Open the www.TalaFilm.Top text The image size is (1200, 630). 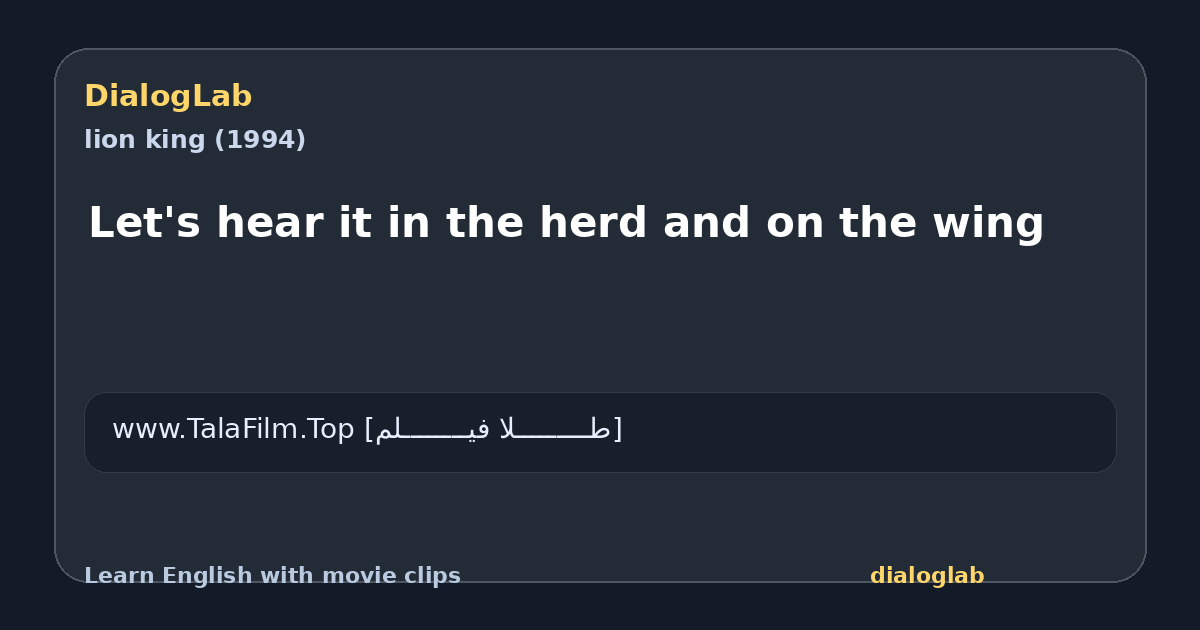click(x=233, y=429)
